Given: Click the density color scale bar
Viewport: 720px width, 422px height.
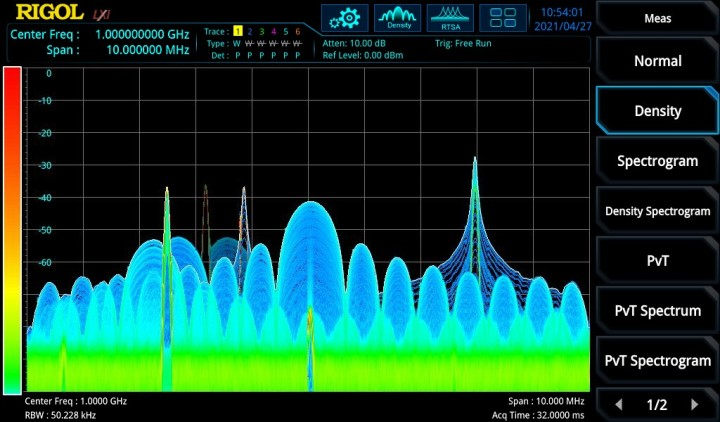Looking at the screenshot, I should (12, 230).
